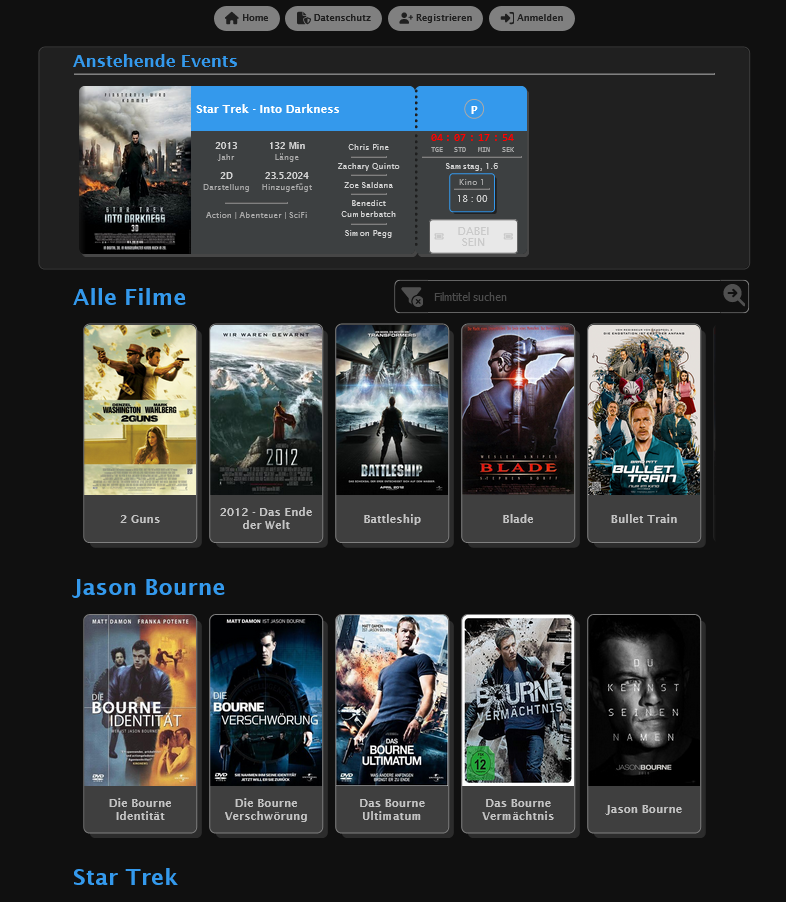Click the 'Anstehende Events' heading

click(x=155, y=61)
